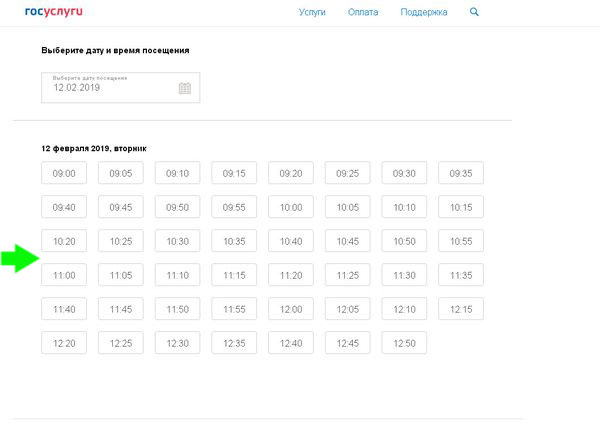Pick the 11:20 time slot
The image size is (600, 431).
point(291,275)
